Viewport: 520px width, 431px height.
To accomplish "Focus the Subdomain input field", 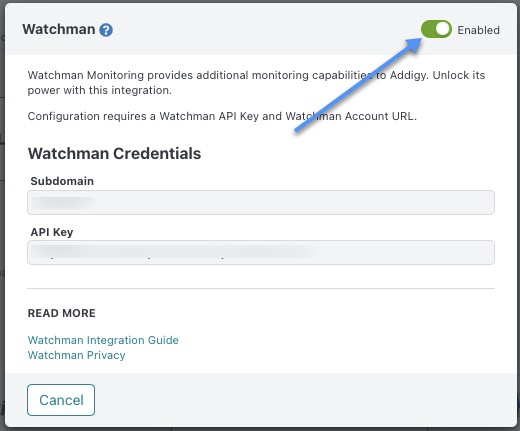I will click(261, 202).
